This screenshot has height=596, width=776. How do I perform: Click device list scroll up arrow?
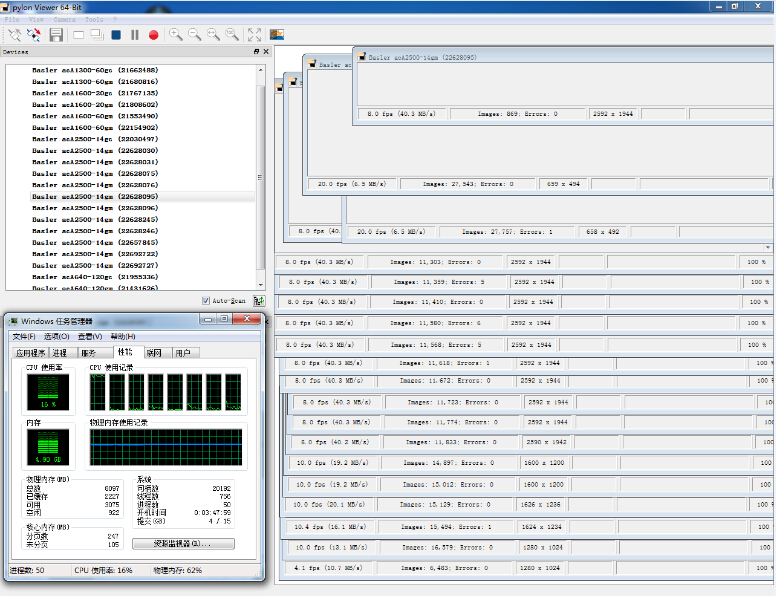point(261,70)
